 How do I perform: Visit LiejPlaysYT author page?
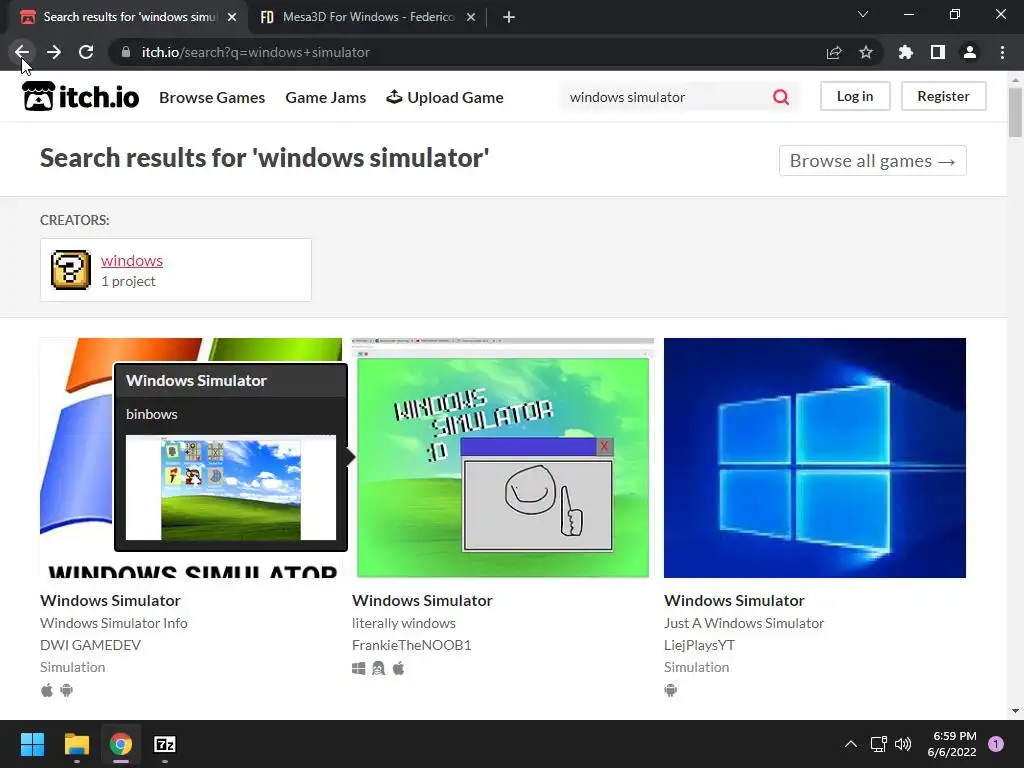(699, 645)
